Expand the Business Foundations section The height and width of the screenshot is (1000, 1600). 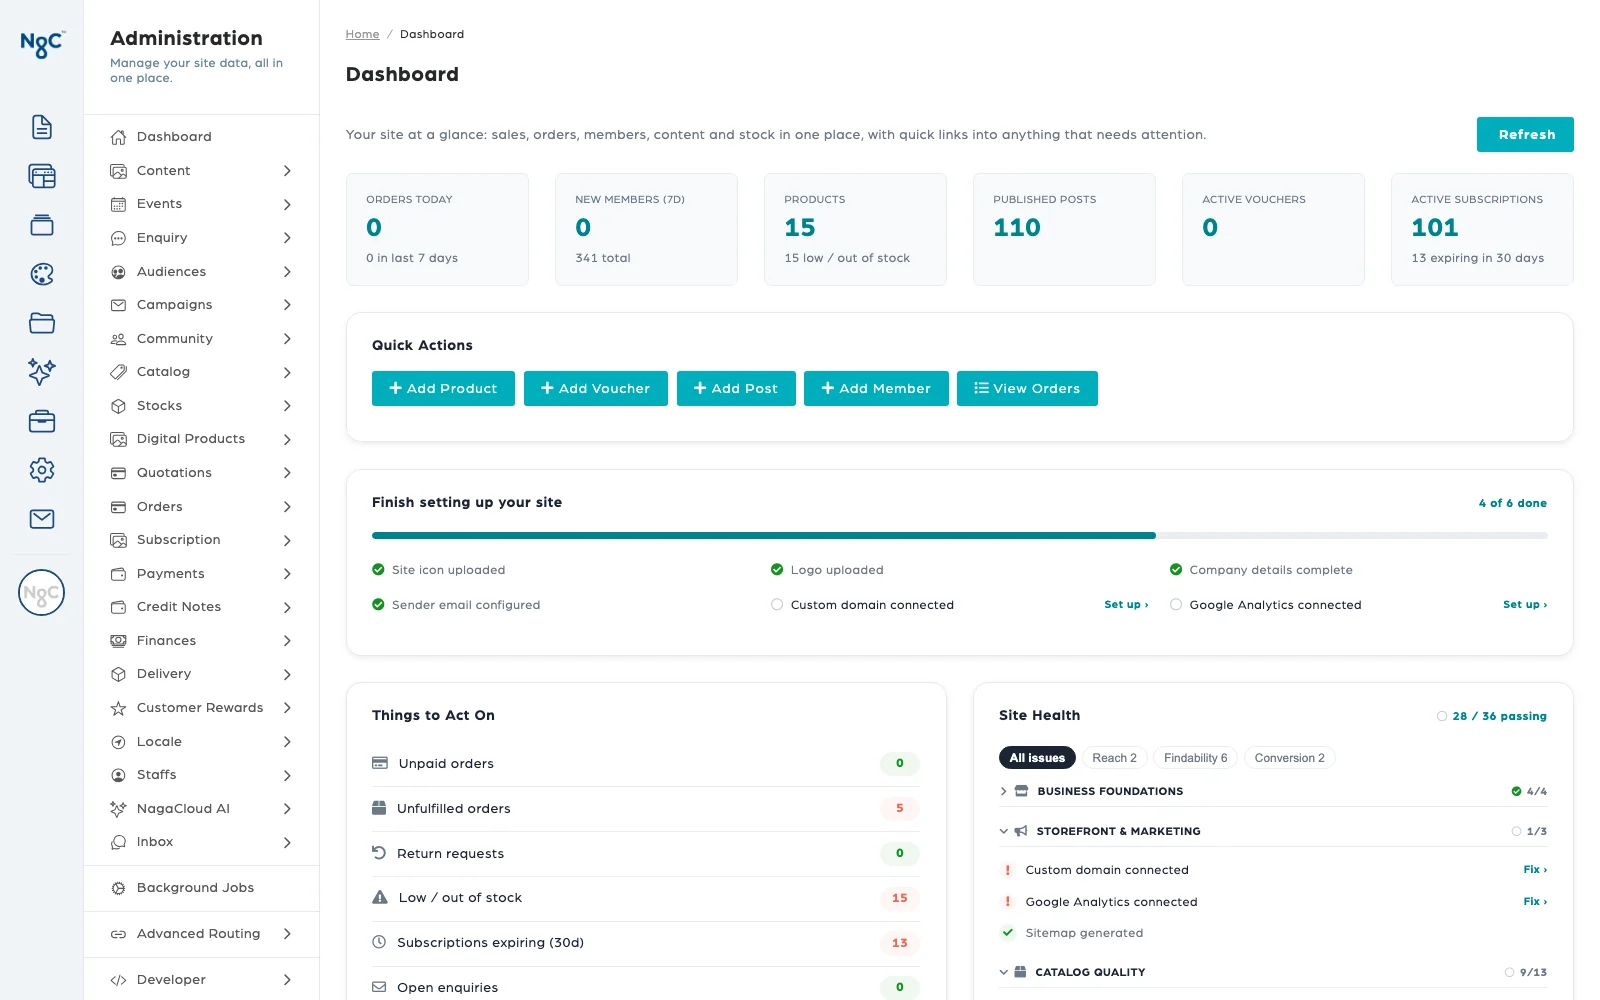pyautogui.click(x=1004, y=791)
